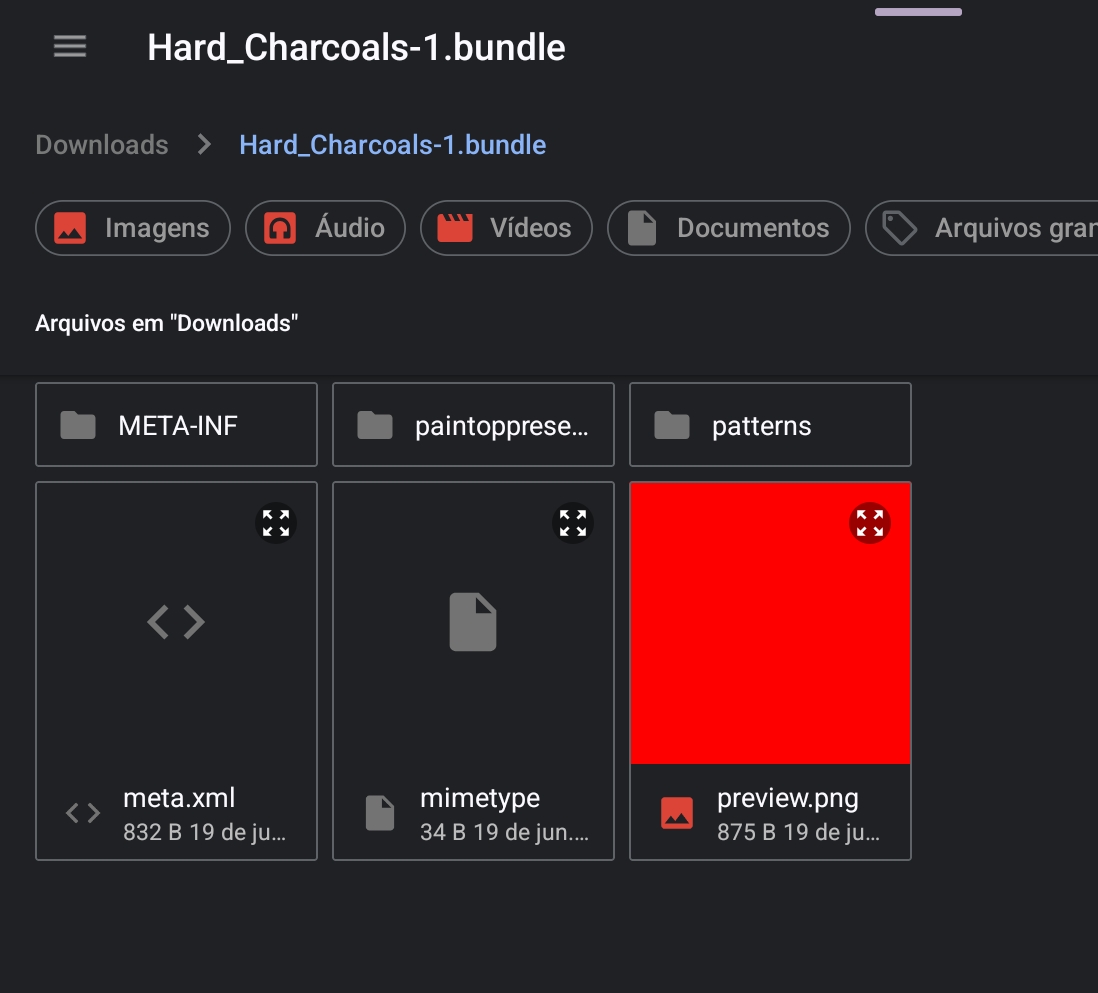This screenshot has height=993, width=1098.
Task: Open the mimetype file tile
Action: 473,671
